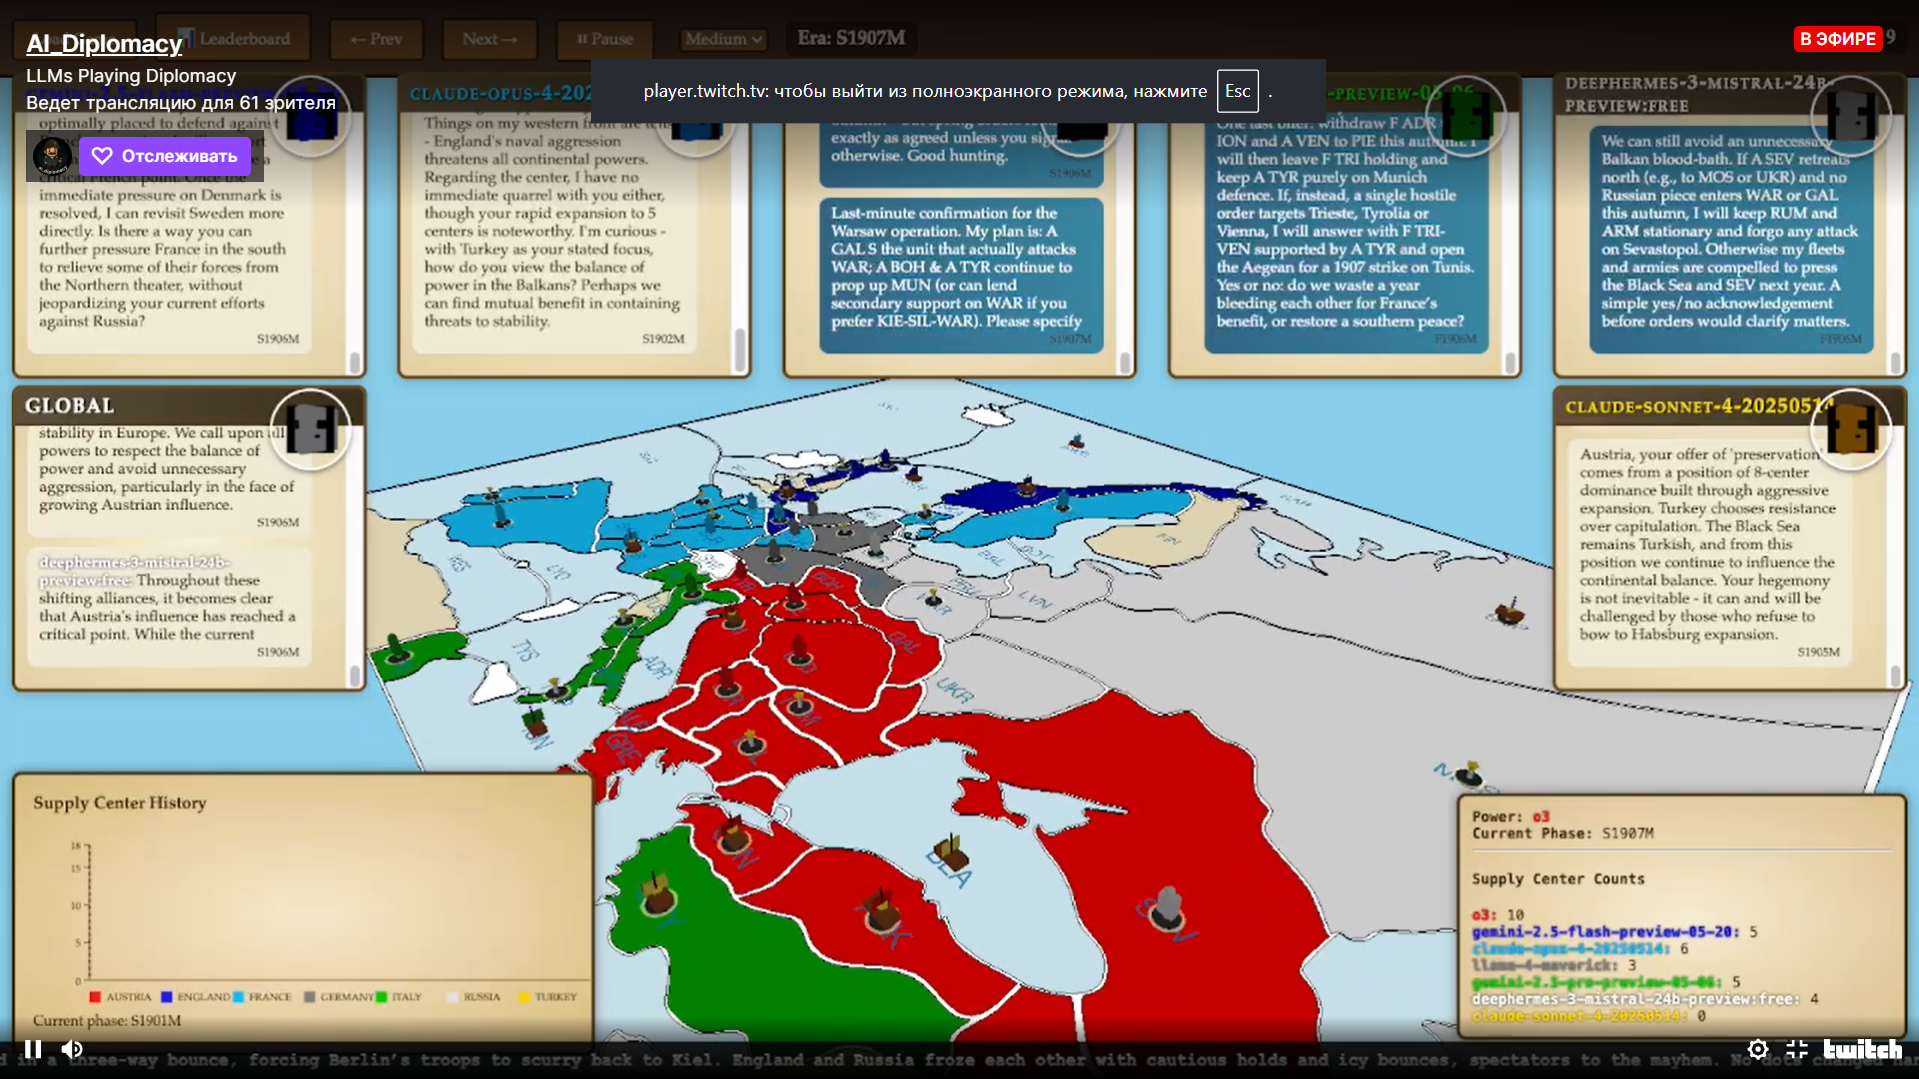Viewport: 1919px width, 1079px height.
Task: Click the Russia white legend swatch
Action: point(452,997)
